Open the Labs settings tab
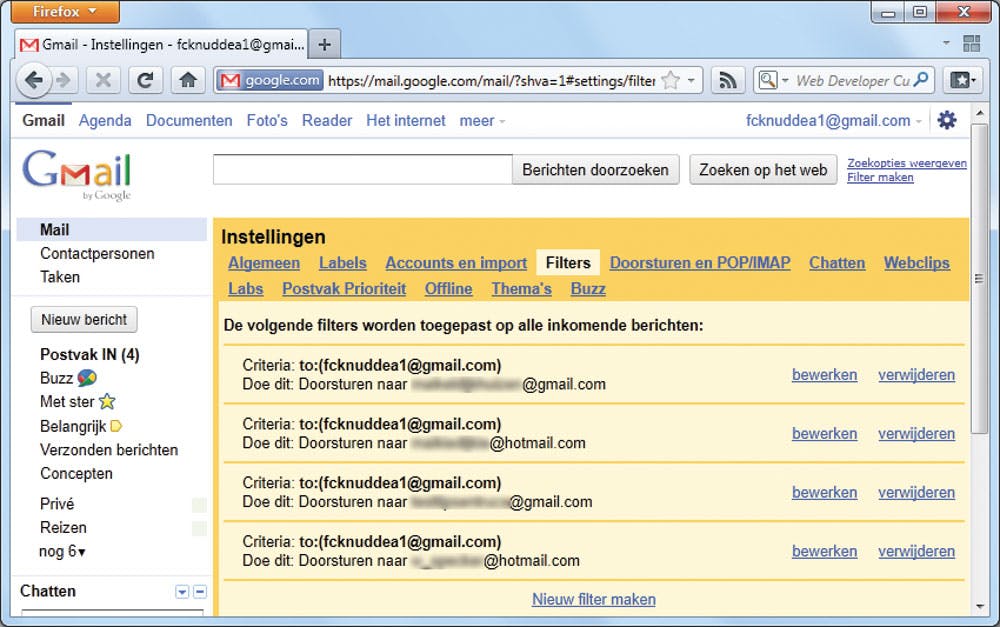 coord(246,289)
